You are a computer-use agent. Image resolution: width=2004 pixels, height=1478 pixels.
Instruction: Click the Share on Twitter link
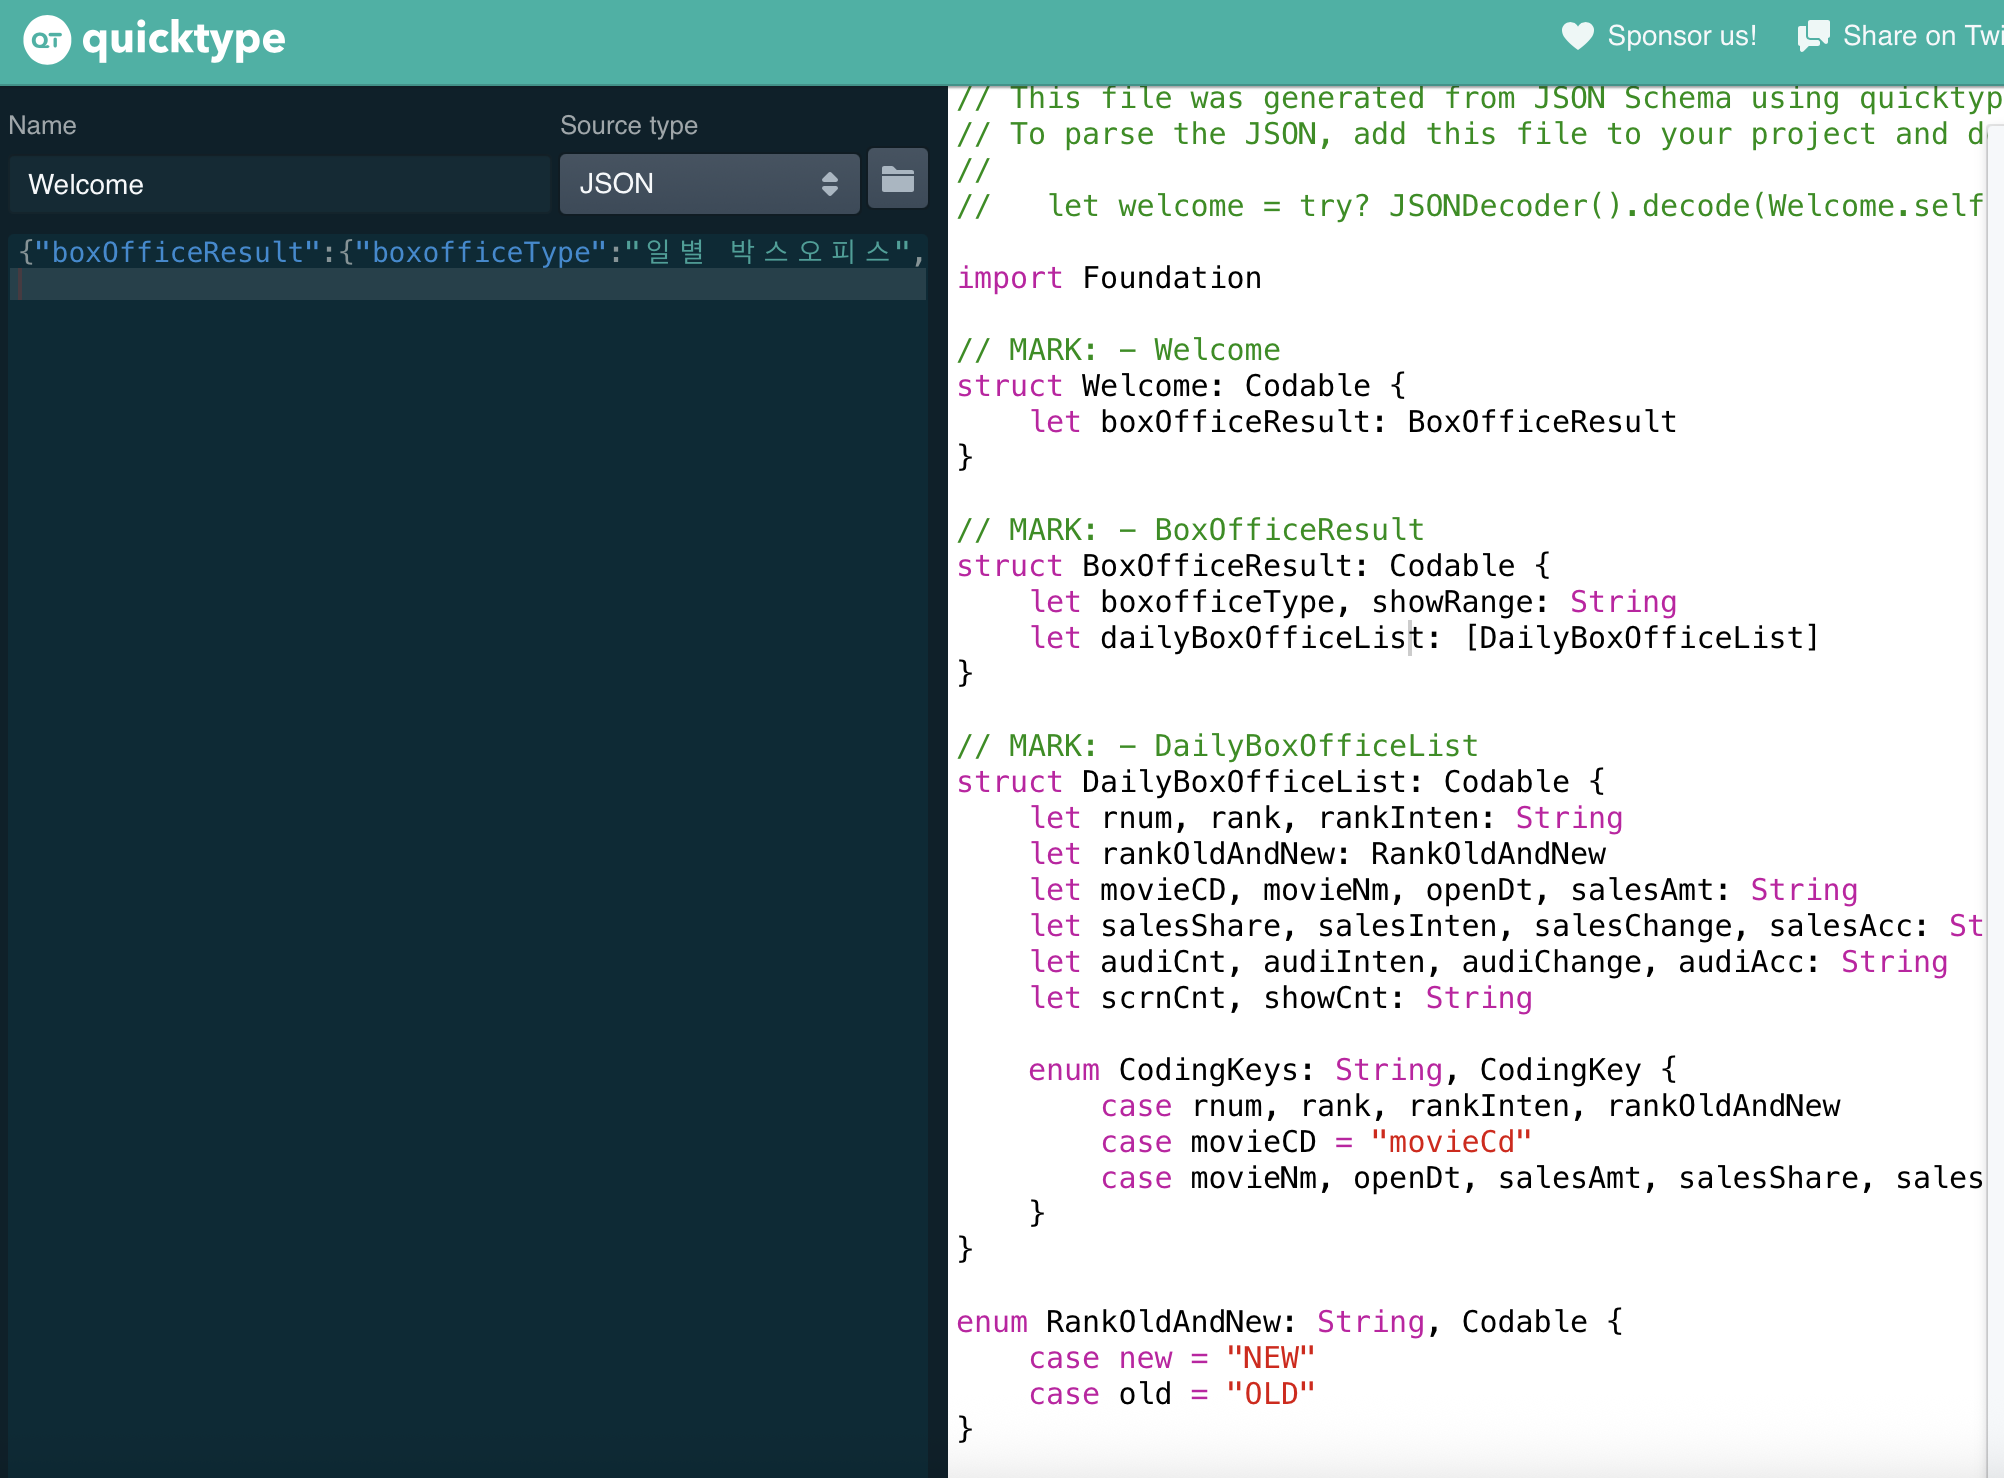pos(1921,36)
